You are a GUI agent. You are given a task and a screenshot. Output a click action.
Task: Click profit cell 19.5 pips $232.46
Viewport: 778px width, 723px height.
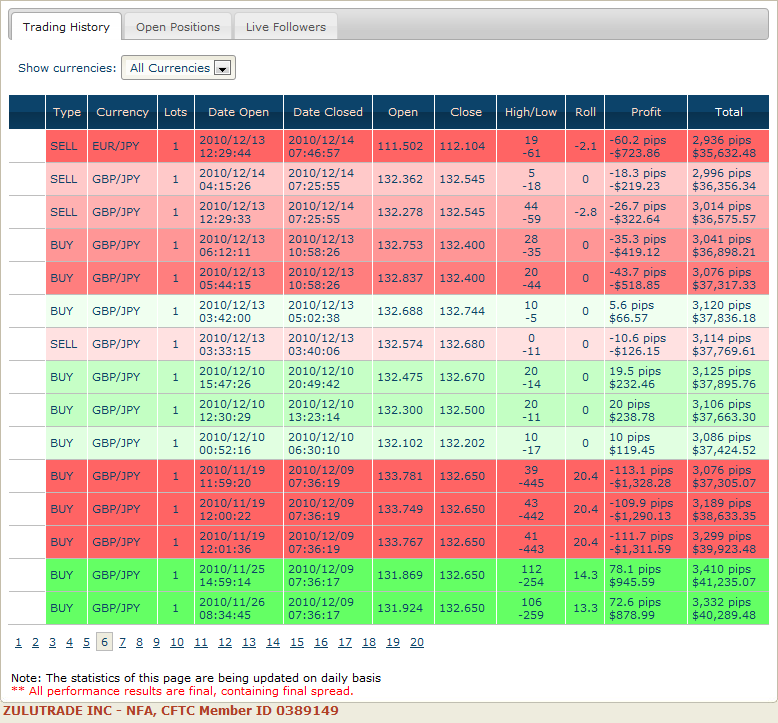646,378
